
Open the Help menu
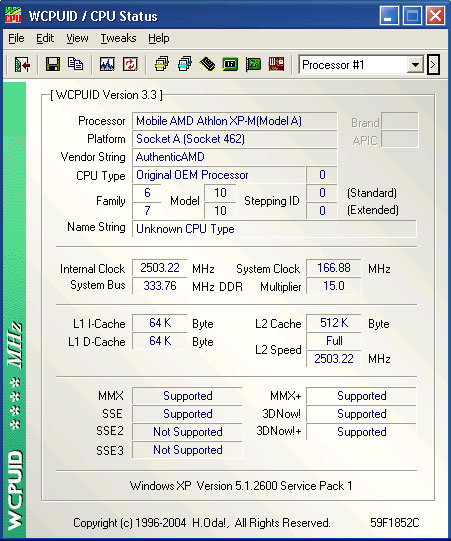coord(159,38)
